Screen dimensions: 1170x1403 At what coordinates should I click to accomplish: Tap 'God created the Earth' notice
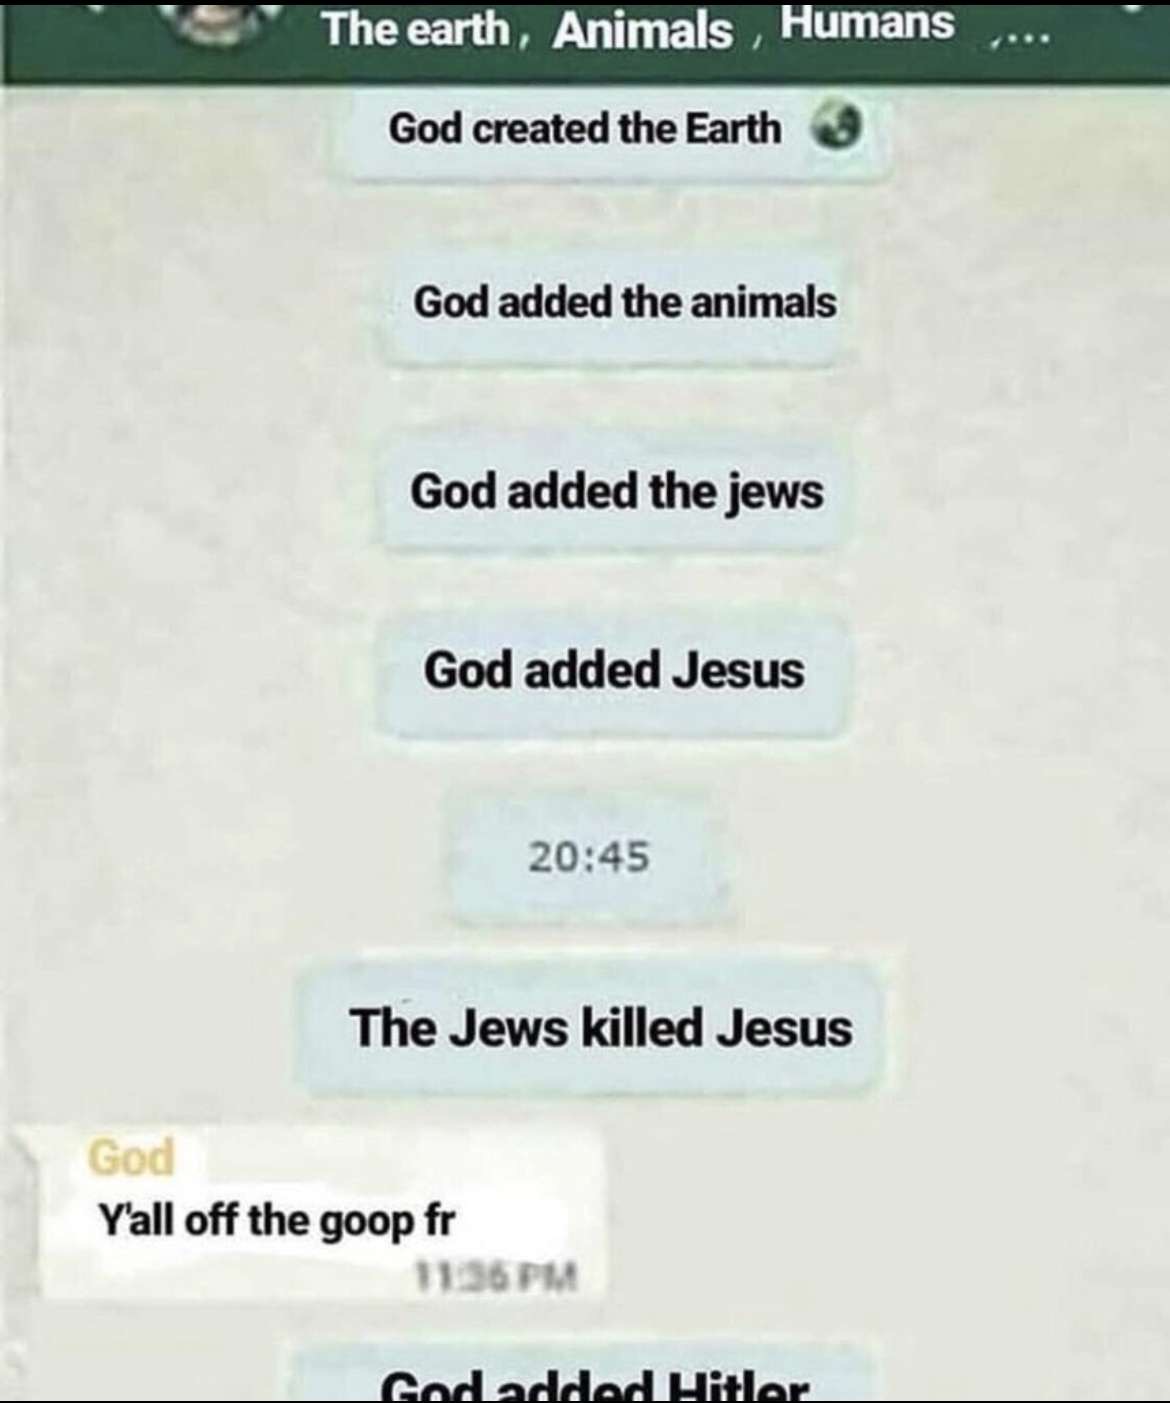[618, 130]
